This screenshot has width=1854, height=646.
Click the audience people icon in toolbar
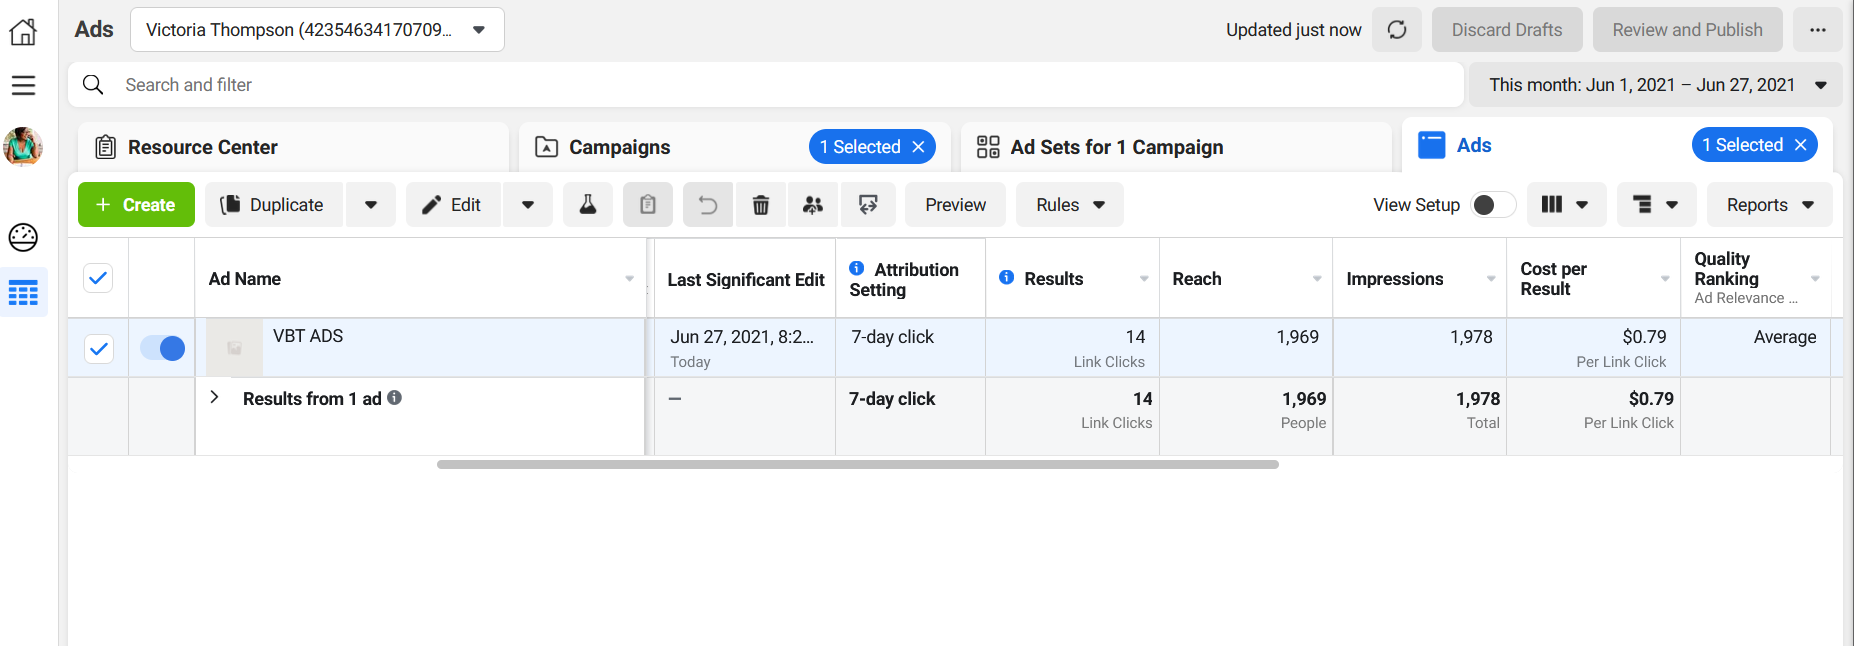[x=813, y=205]
